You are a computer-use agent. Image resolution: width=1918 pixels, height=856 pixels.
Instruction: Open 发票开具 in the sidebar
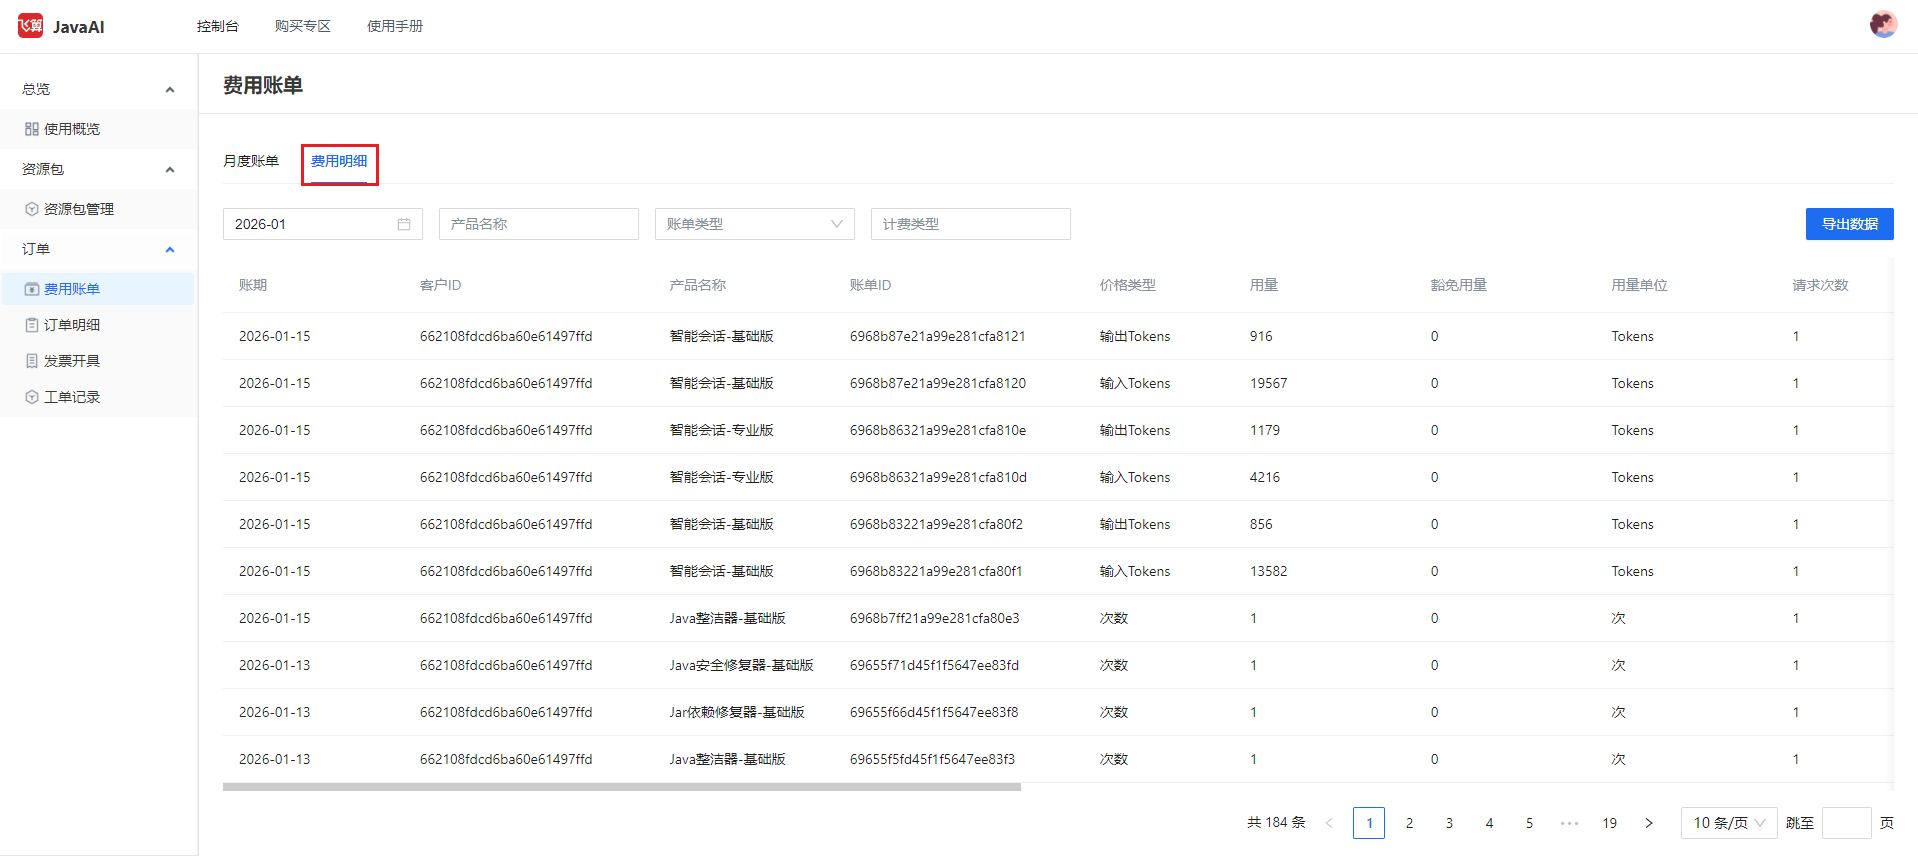pos(71,361)
